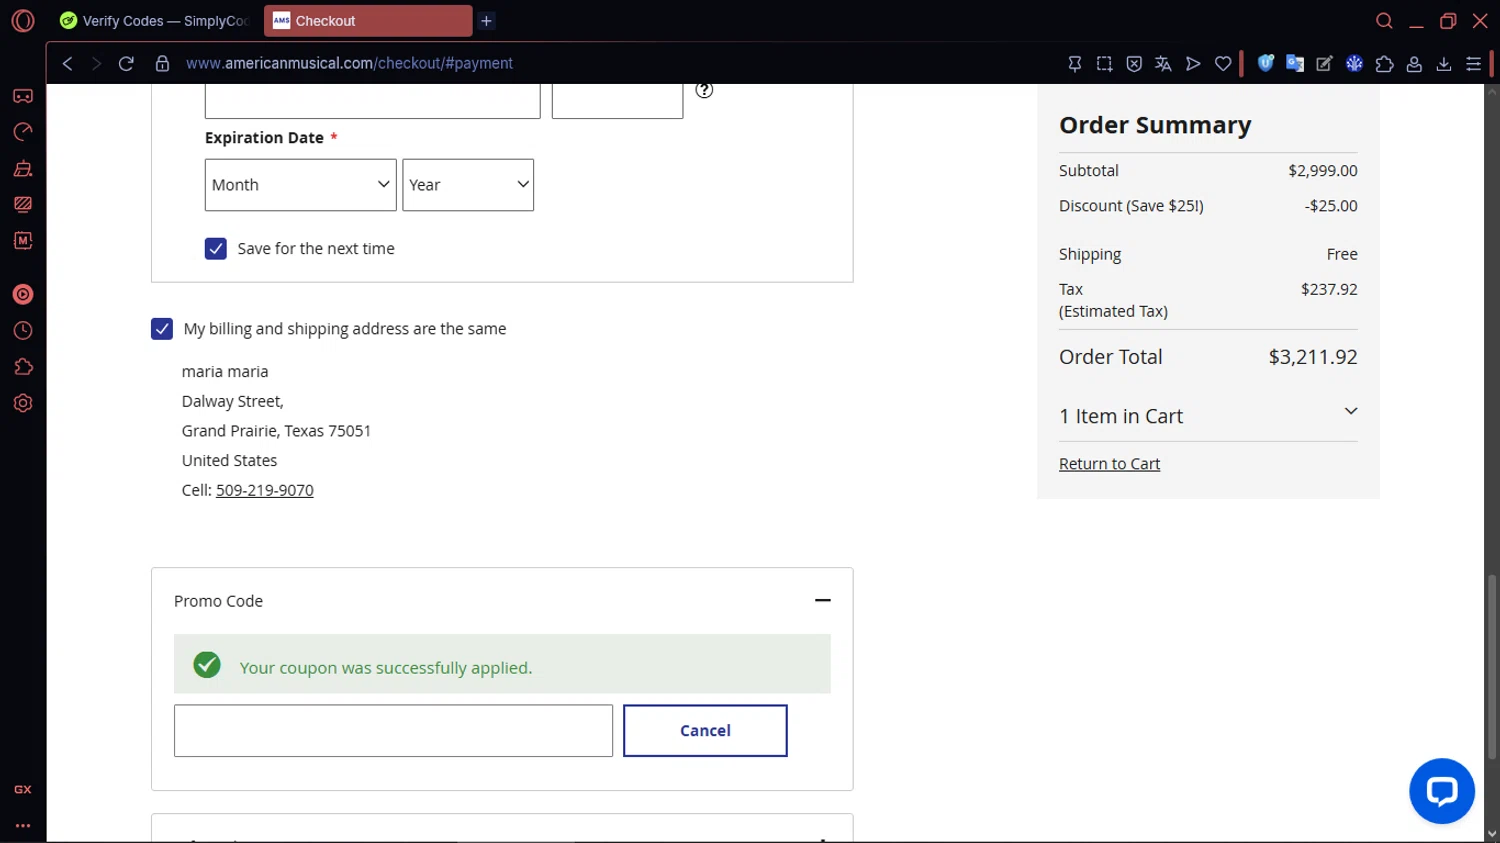Viewport: 1500px width, 843px height.
Task: Click Grand Prairie, Texas 75051 address line
Action: [276, 431]
